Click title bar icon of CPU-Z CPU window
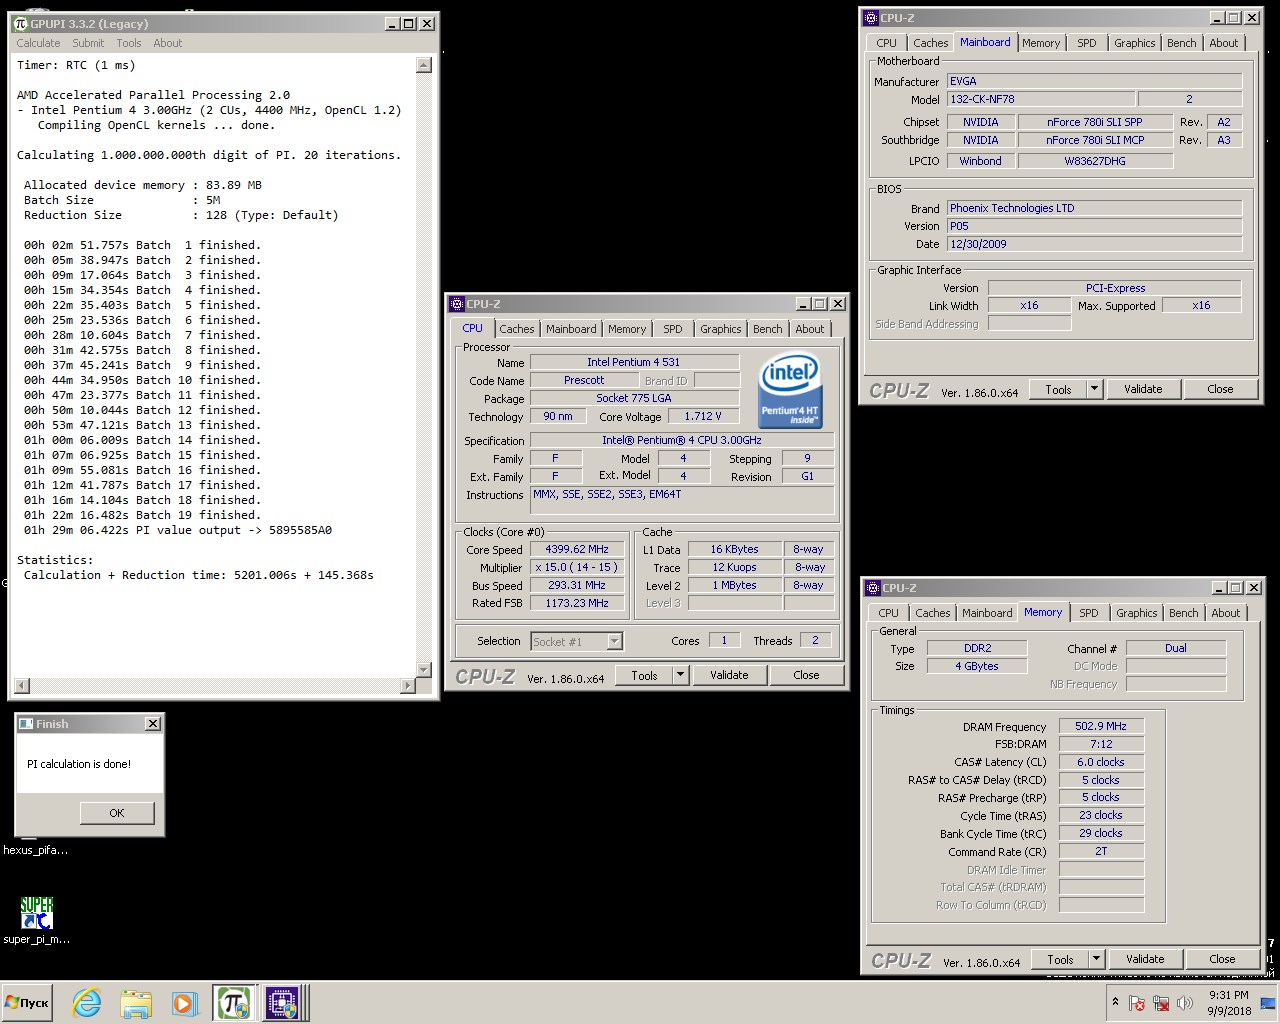 point(457,304)
